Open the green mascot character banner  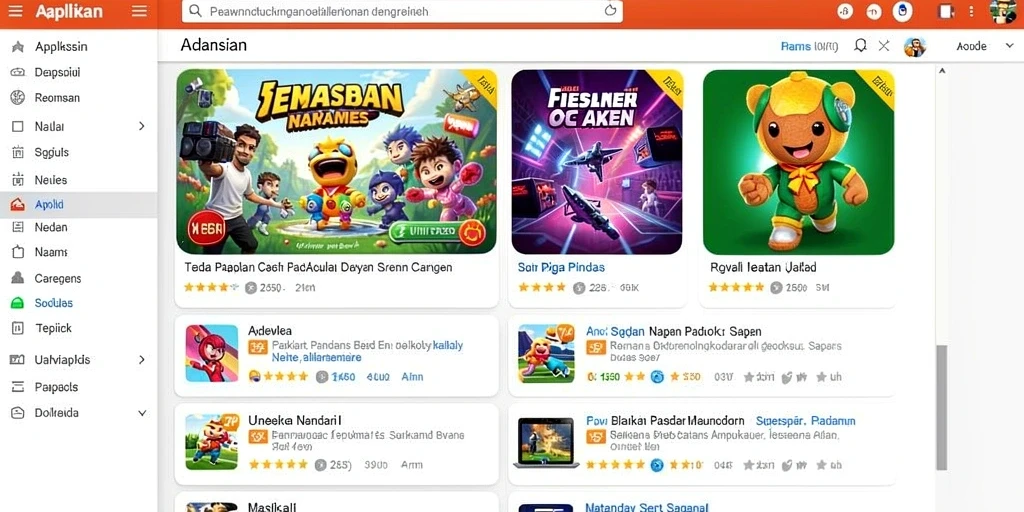tap(798, 162)
